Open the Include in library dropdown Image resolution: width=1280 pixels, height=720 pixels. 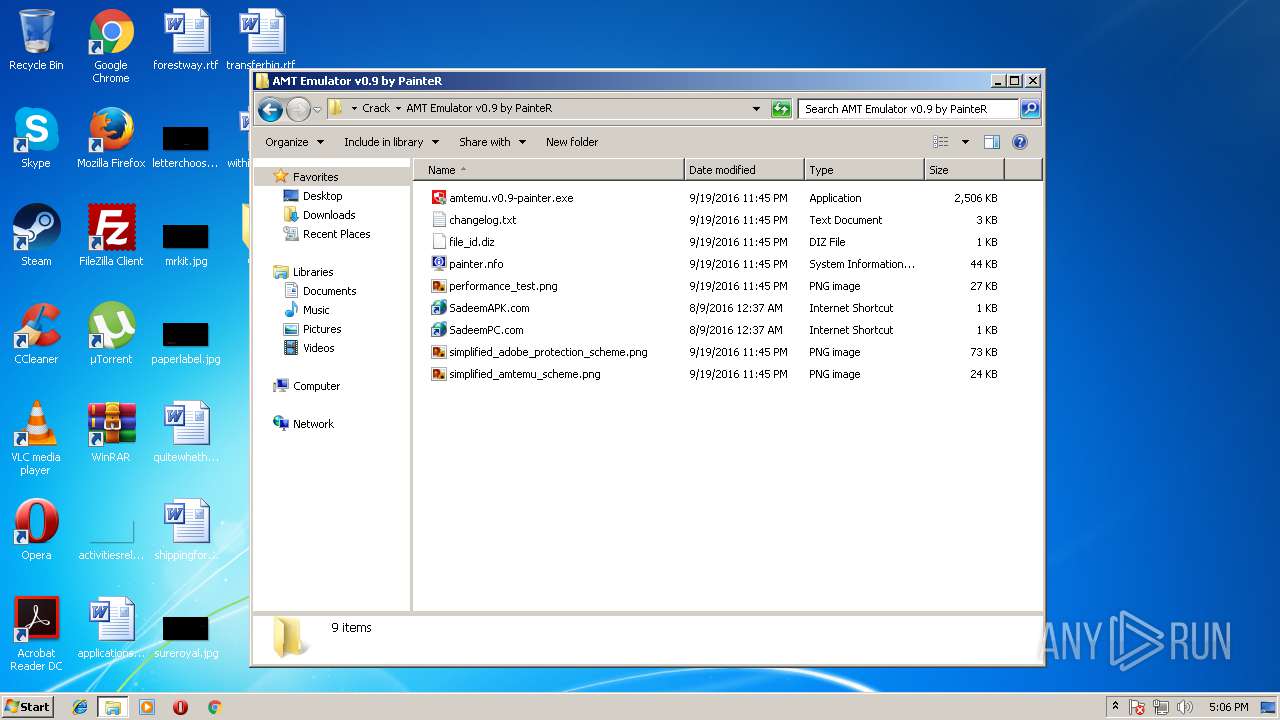pyautogui.click(x=391, y=142)
